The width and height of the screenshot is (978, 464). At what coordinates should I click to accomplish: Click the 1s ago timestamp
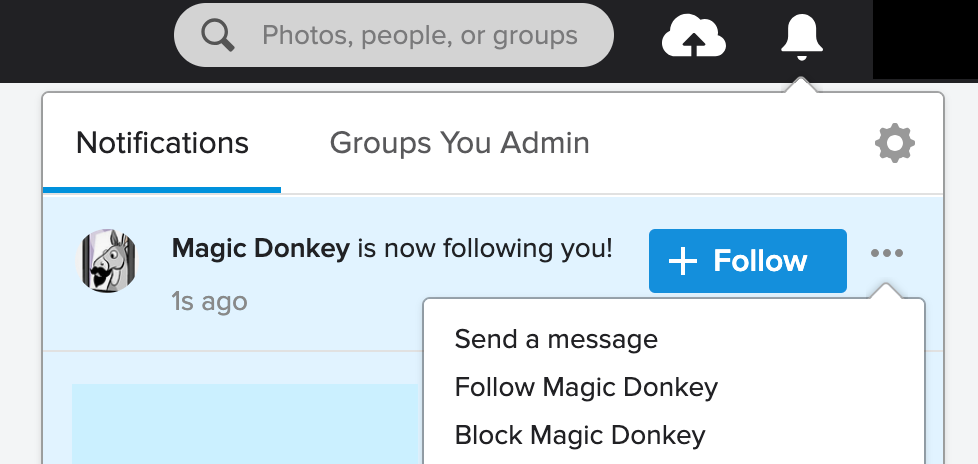209,301
